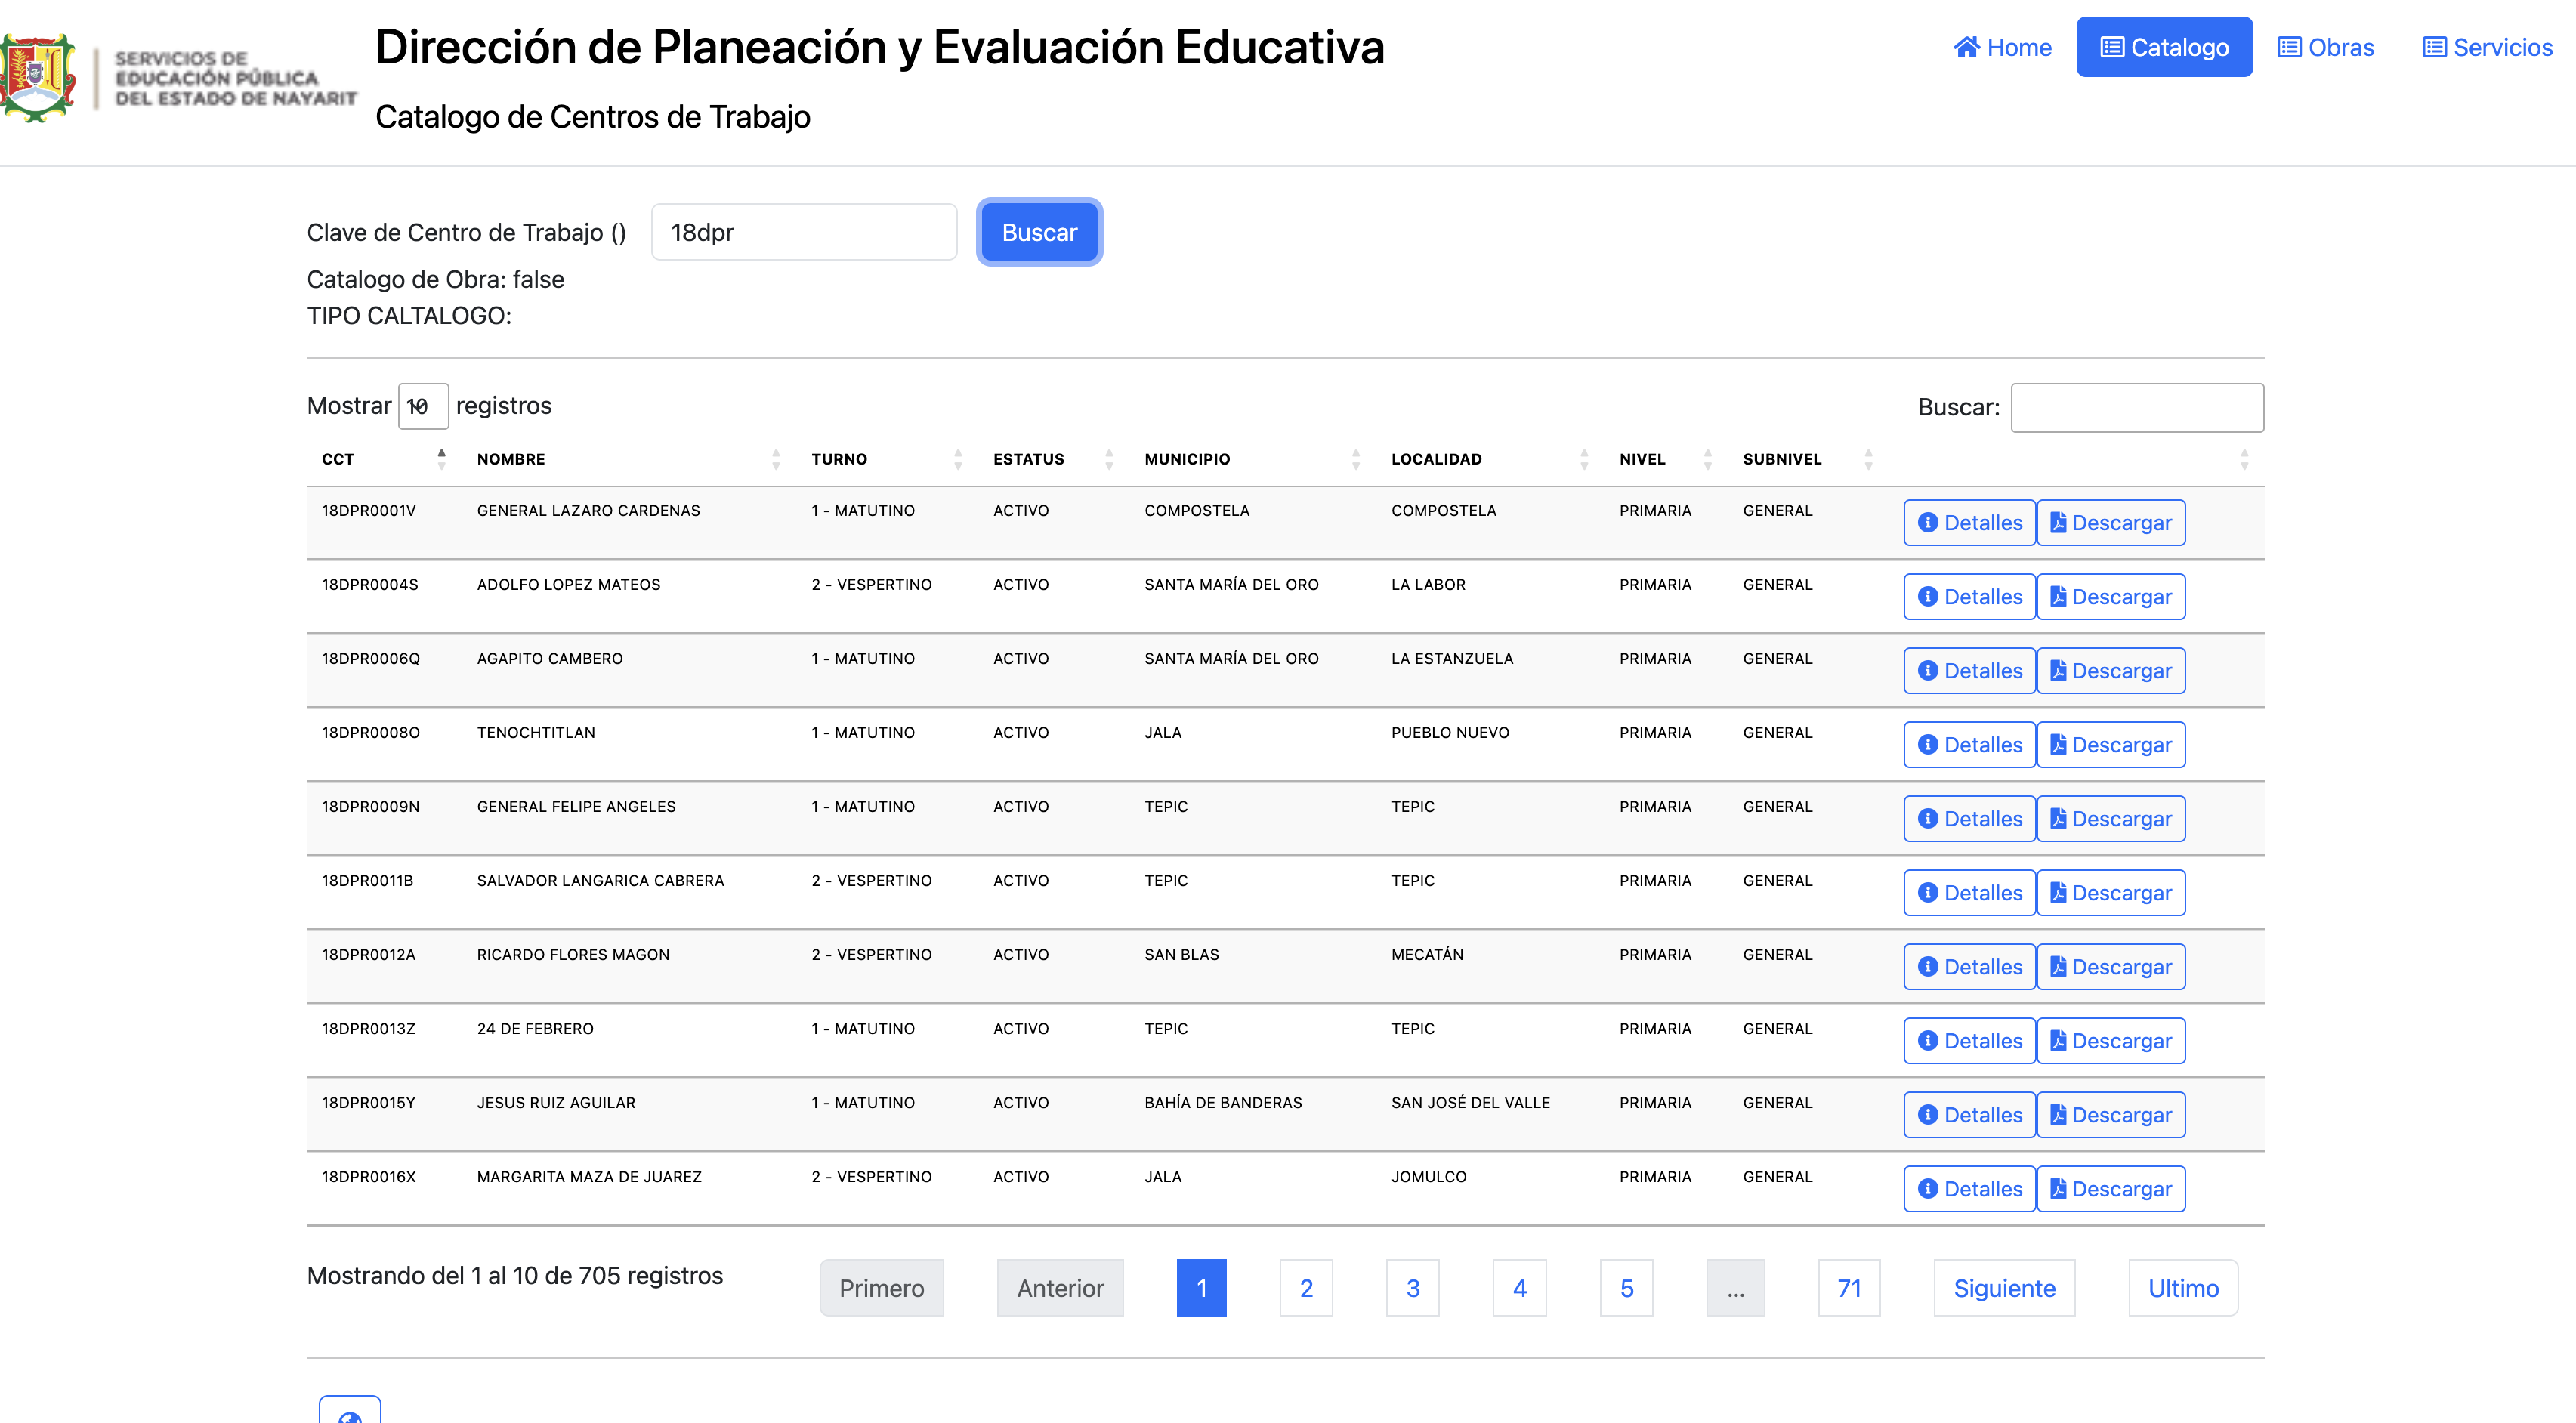The width and height of the screenshot is (2576, 1423).
Task: Focus the table Buscar filter field
Action: pyautogui.click(x=2136, y=408)
